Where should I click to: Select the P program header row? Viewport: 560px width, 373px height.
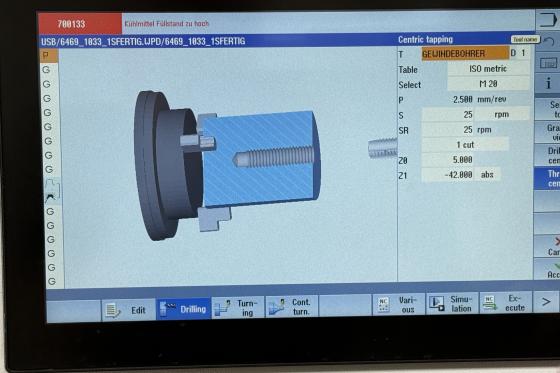click(x=49, y=56)
